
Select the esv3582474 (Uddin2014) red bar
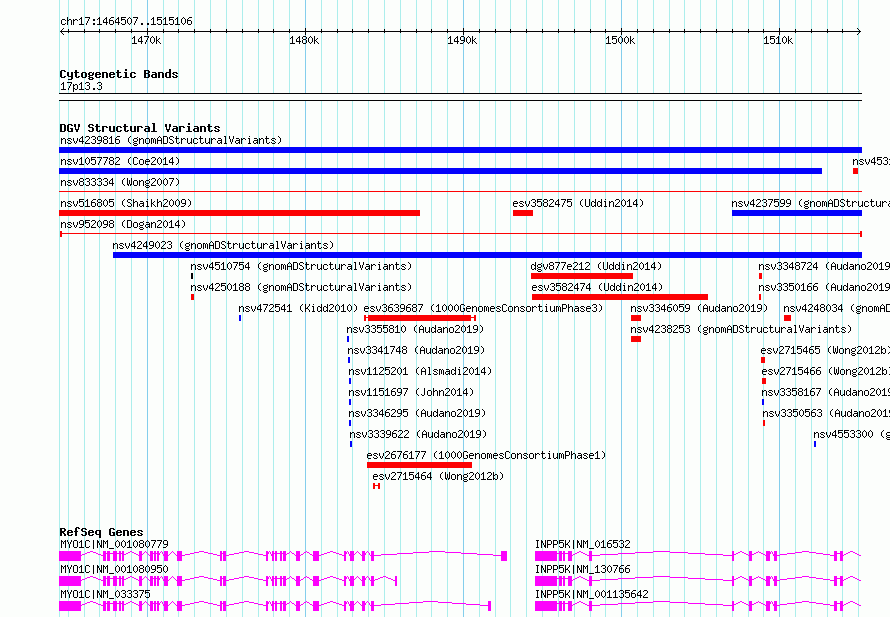coord(620,297)
